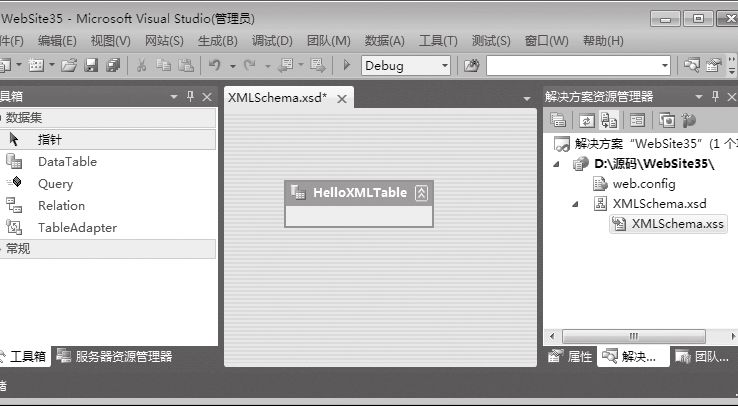Click the Copy Web Site icon
The width and height of the screenshot is (738, 406).
pos(667,120)
